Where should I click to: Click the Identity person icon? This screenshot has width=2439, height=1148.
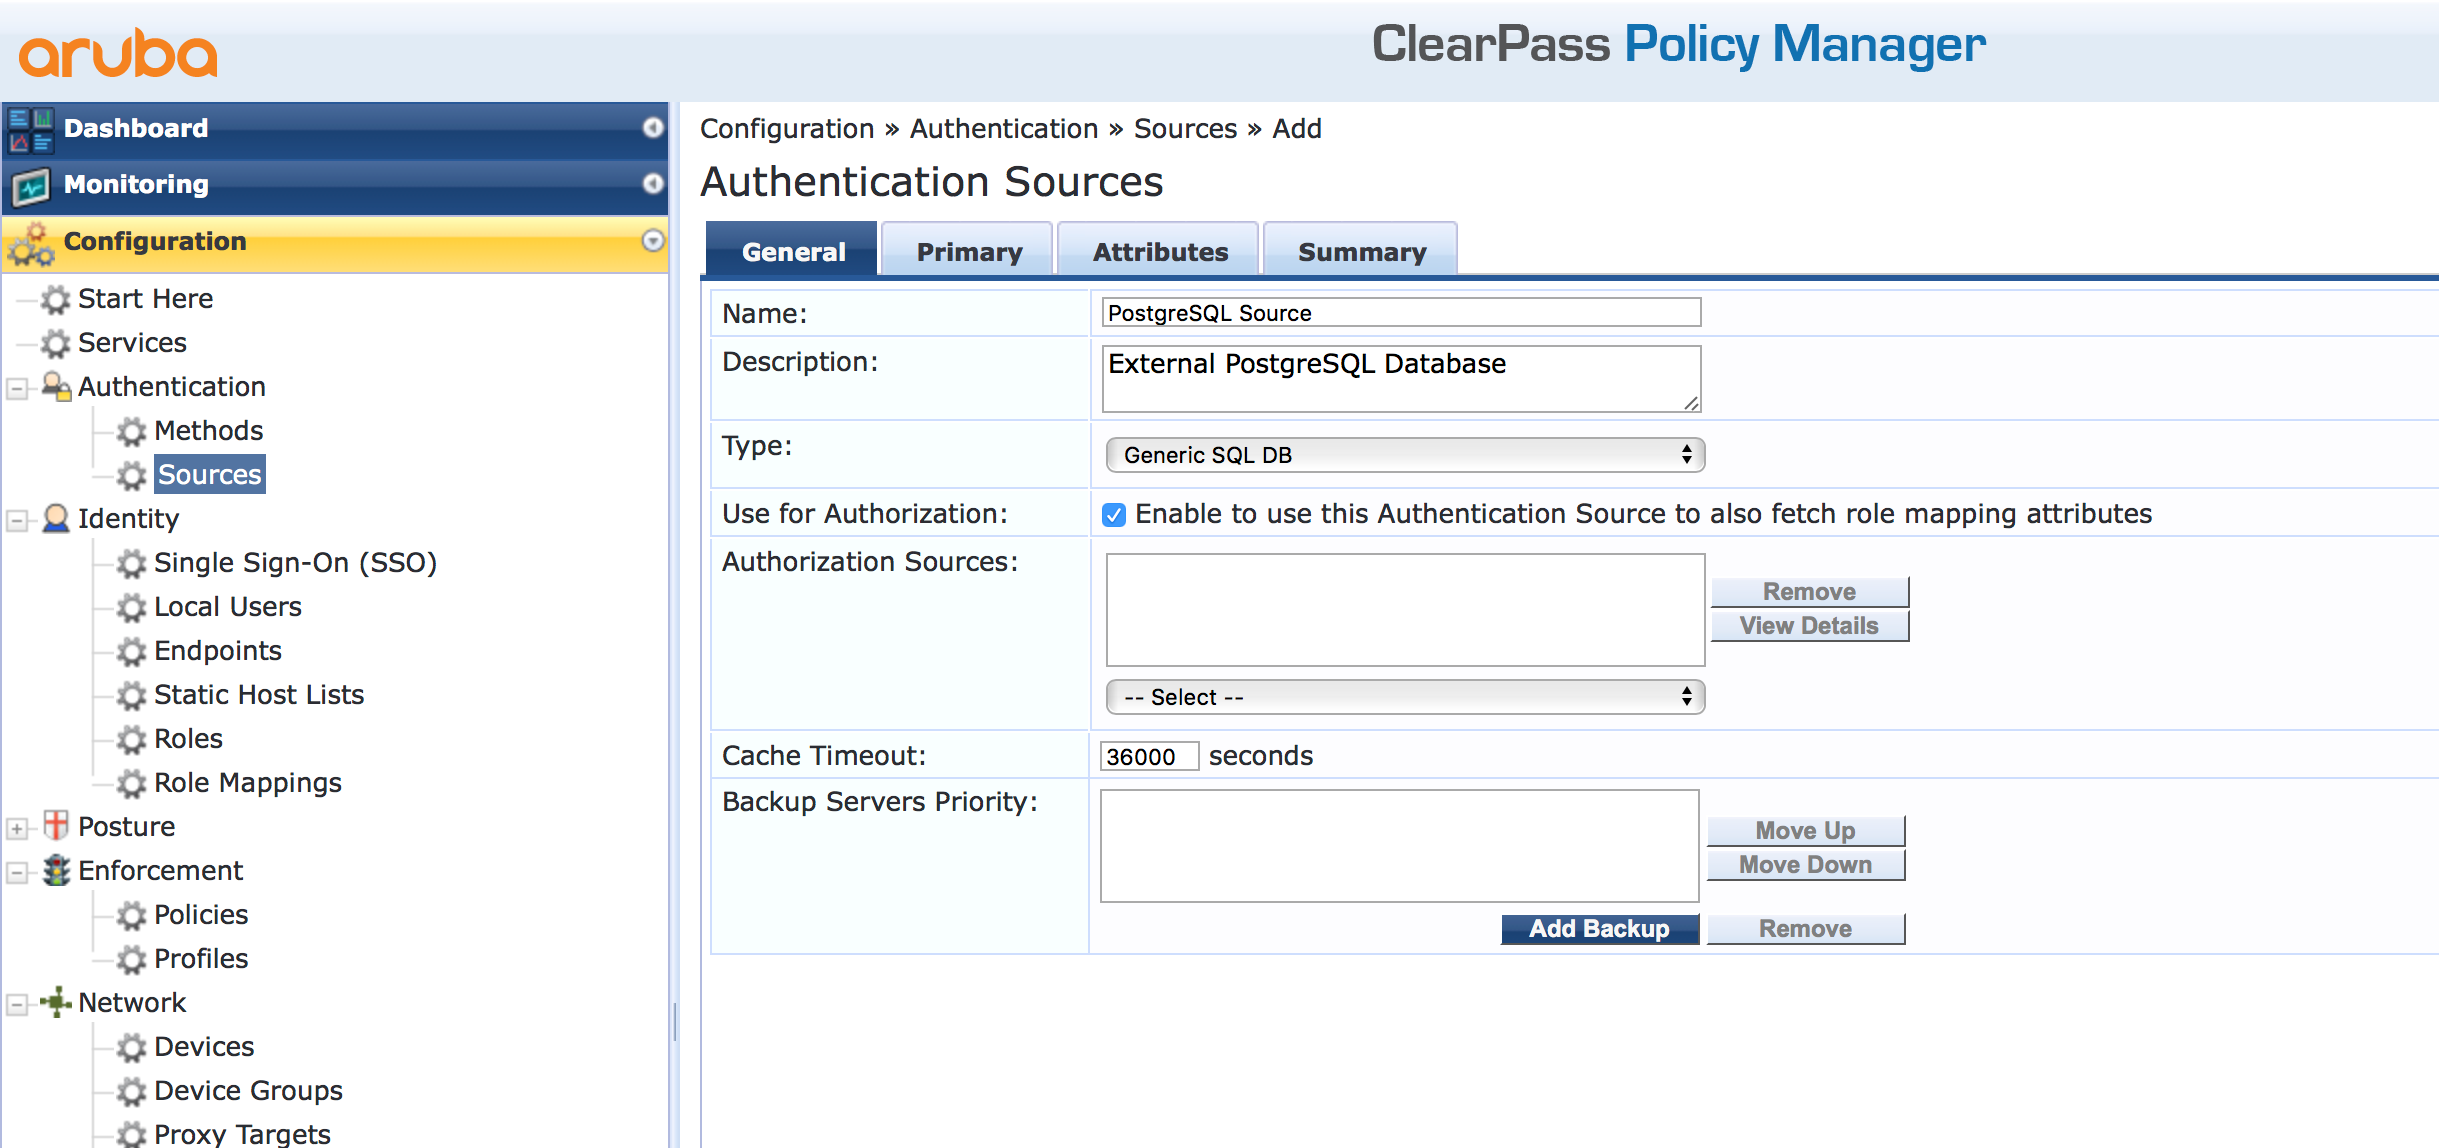(56, 518)
